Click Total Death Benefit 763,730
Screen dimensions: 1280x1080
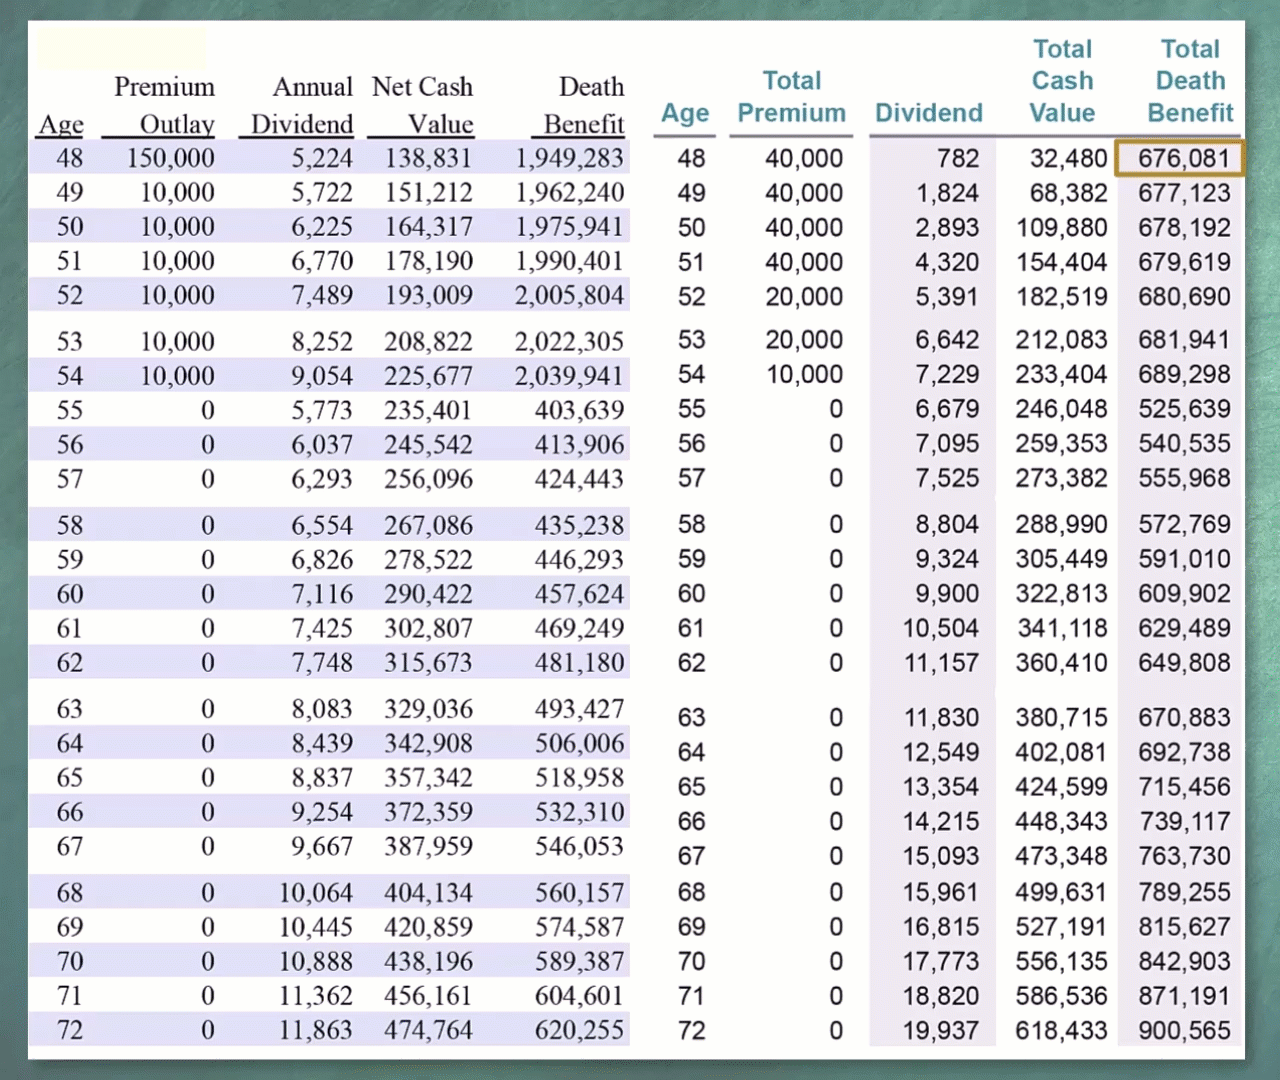1184,856
